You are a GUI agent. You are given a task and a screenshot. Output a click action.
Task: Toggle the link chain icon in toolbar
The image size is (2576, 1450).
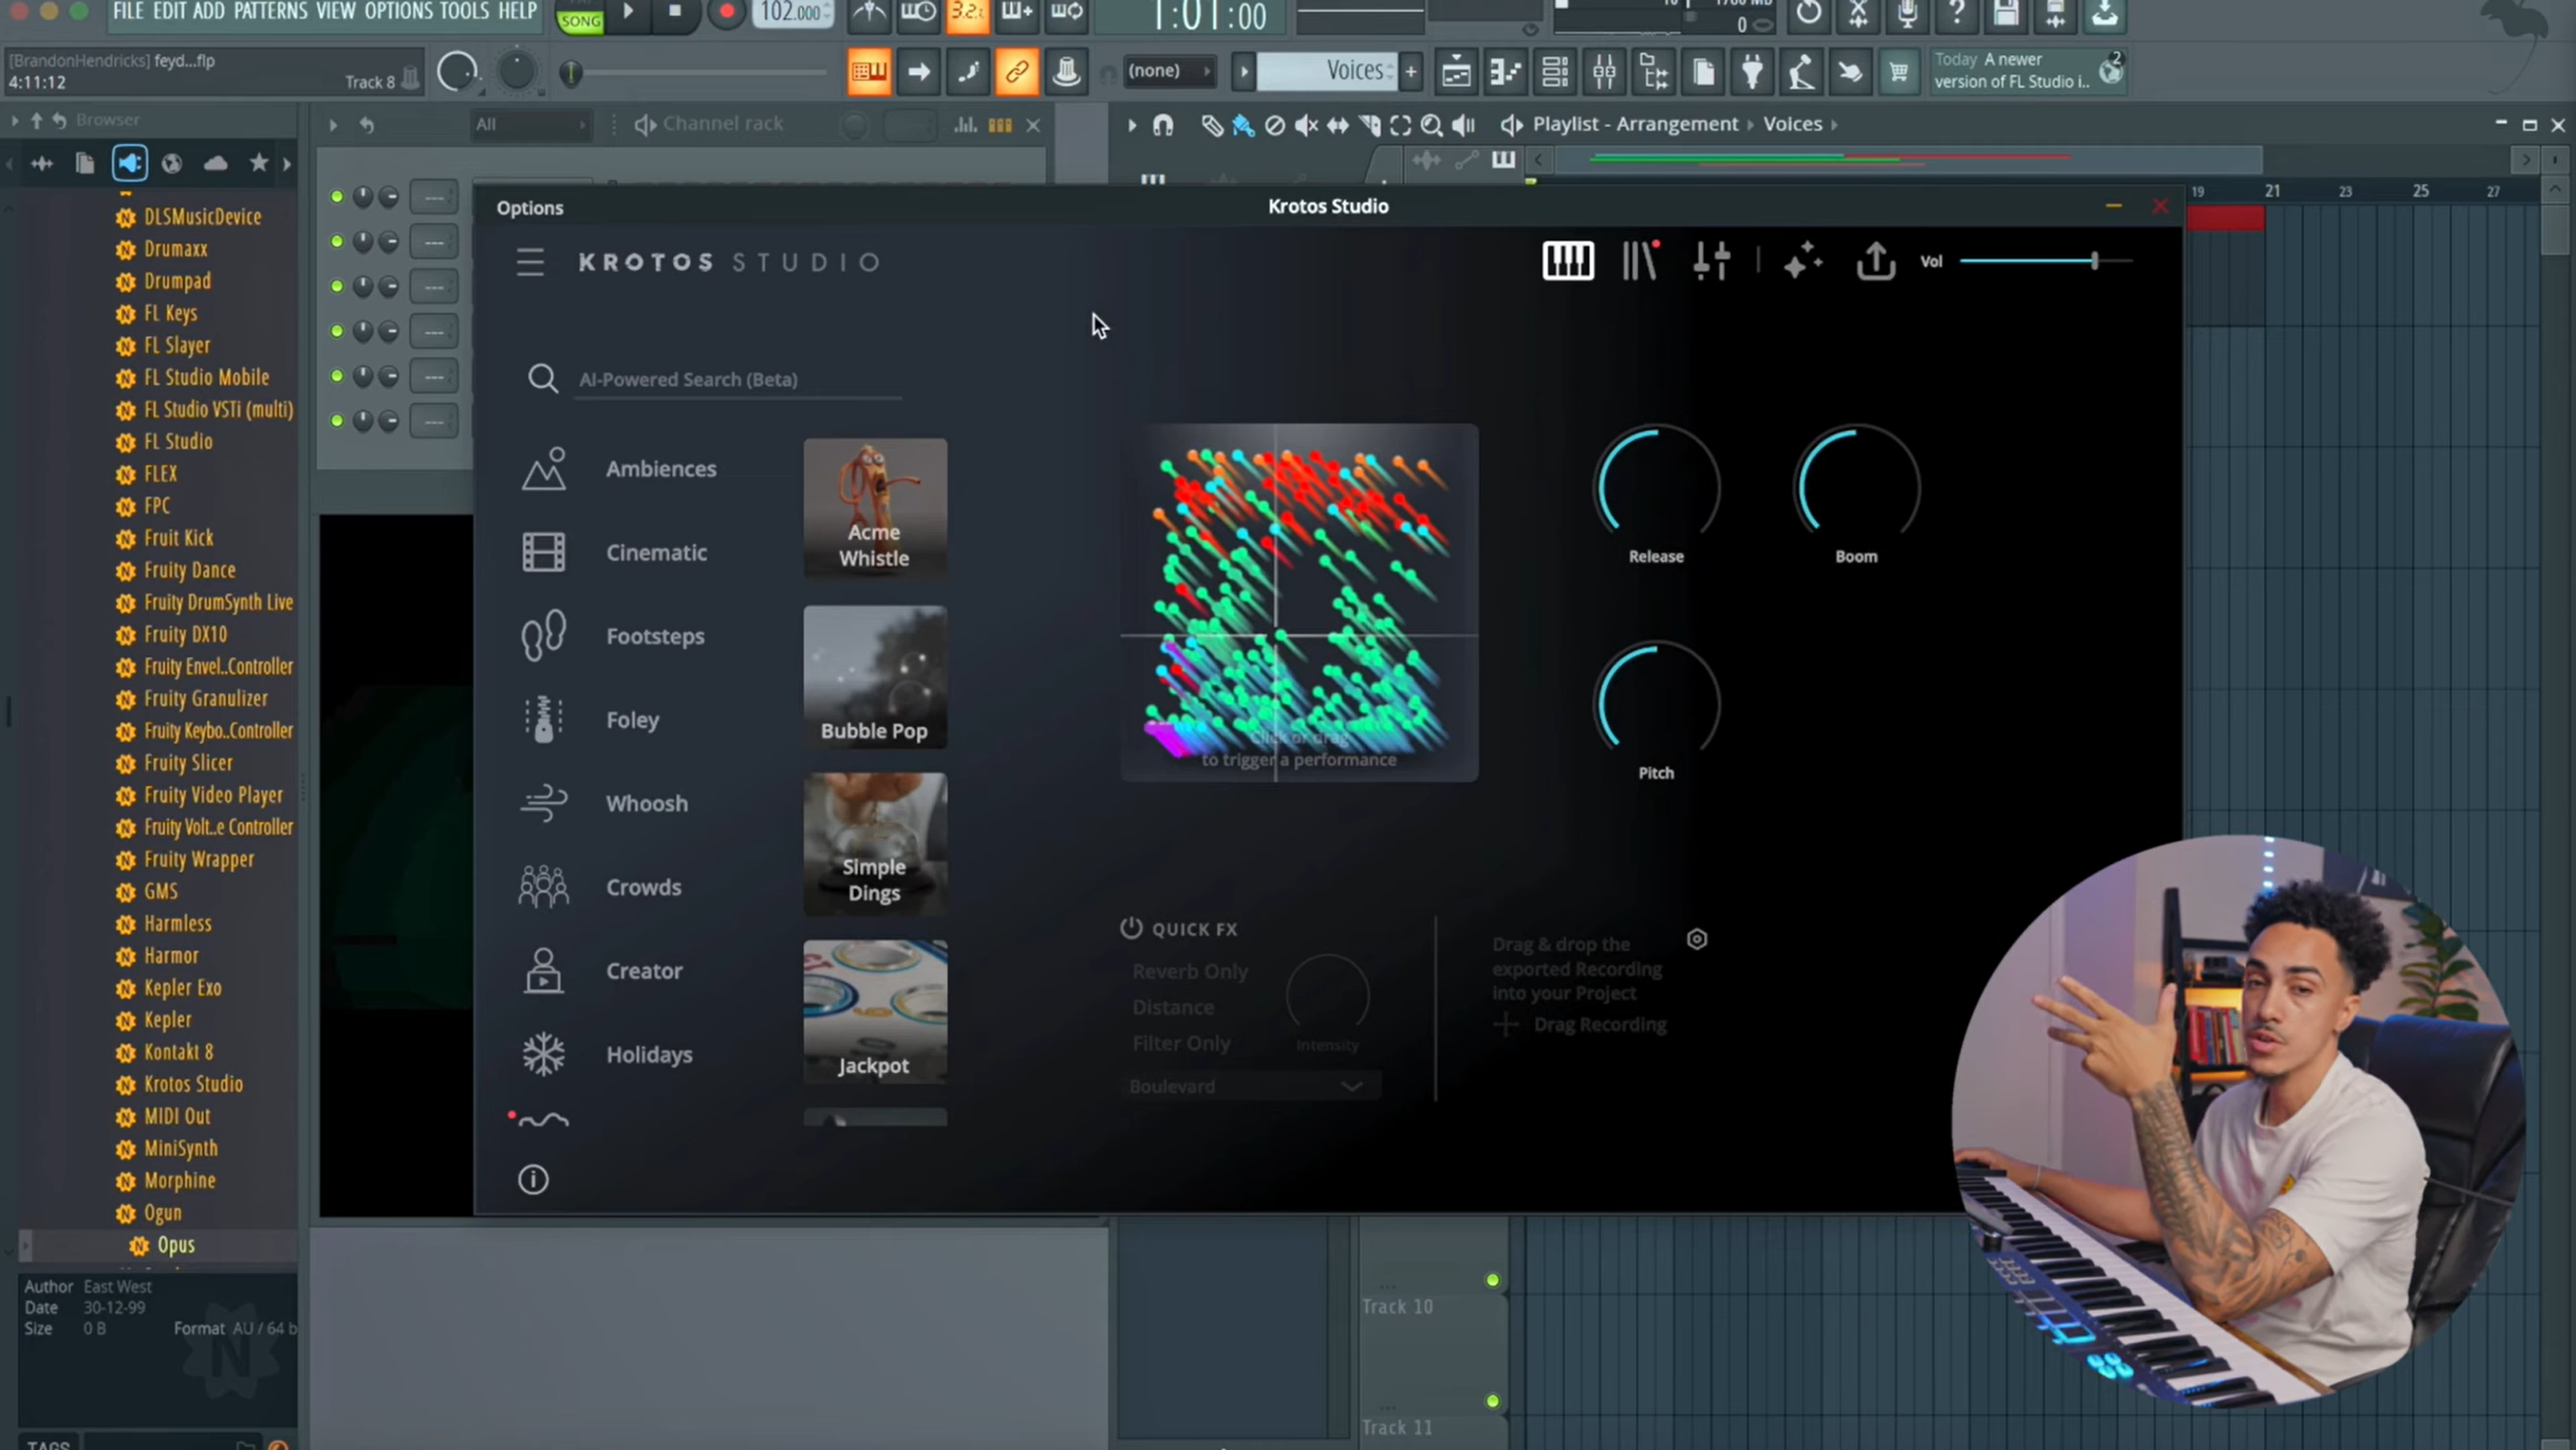tap(1017, 71)
